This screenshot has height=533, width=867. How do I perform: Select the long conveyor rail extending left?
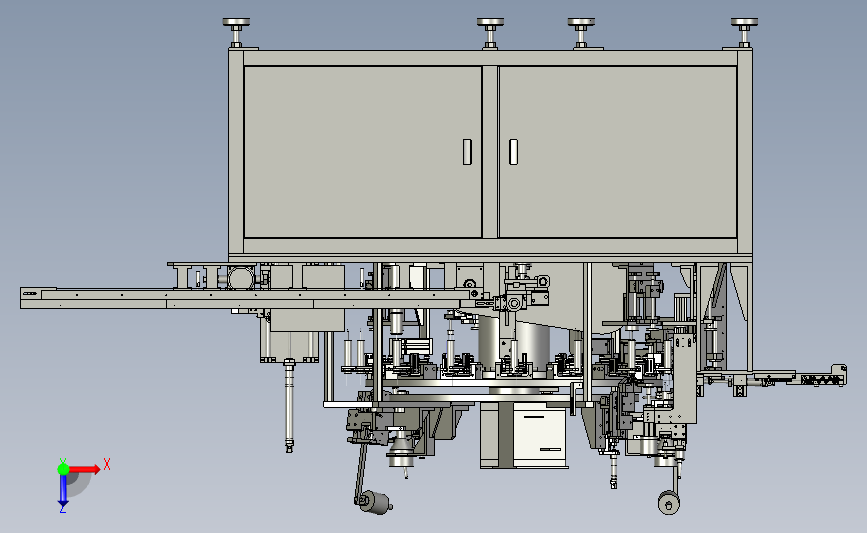pos(243,298)
